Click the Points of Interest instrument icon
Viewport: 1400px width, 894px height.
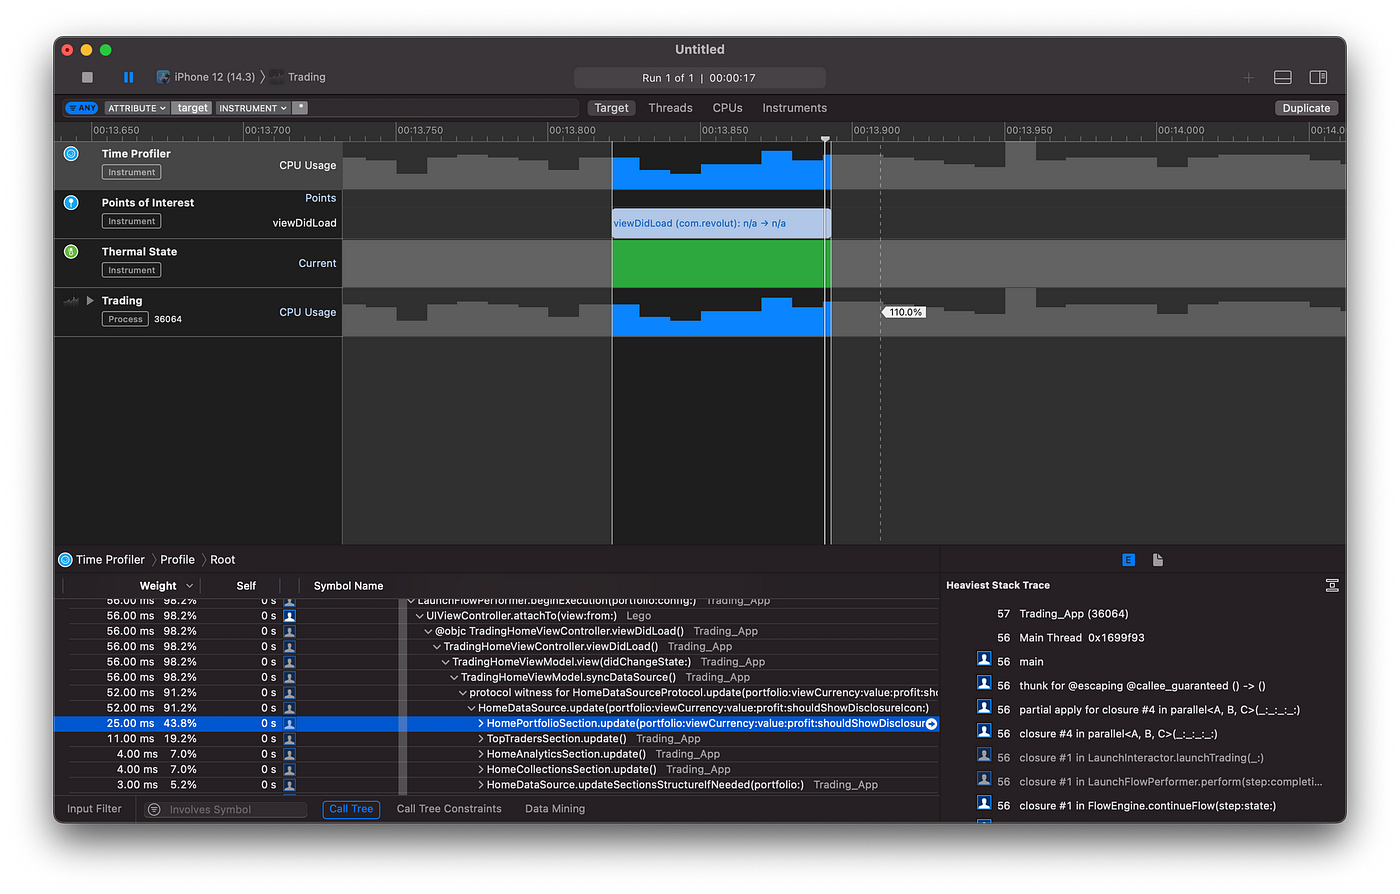pos(69,202)
